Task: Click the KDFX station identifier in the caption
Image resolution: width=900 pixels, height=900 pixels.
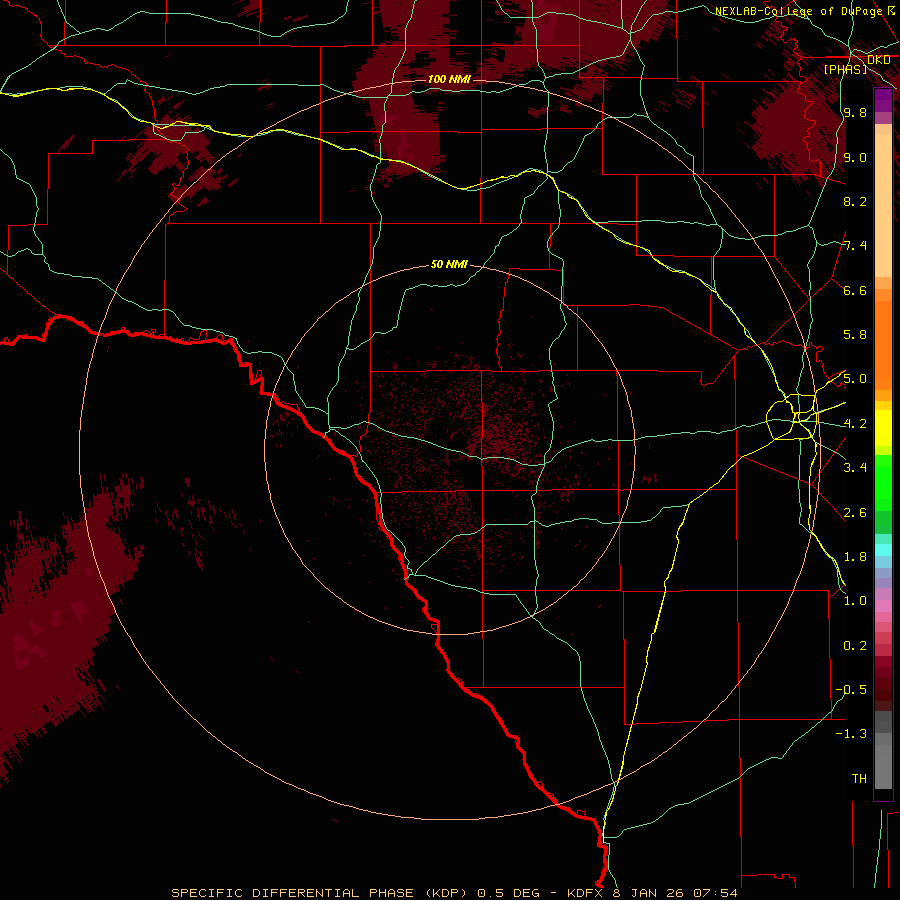Action: pos(585,893)
